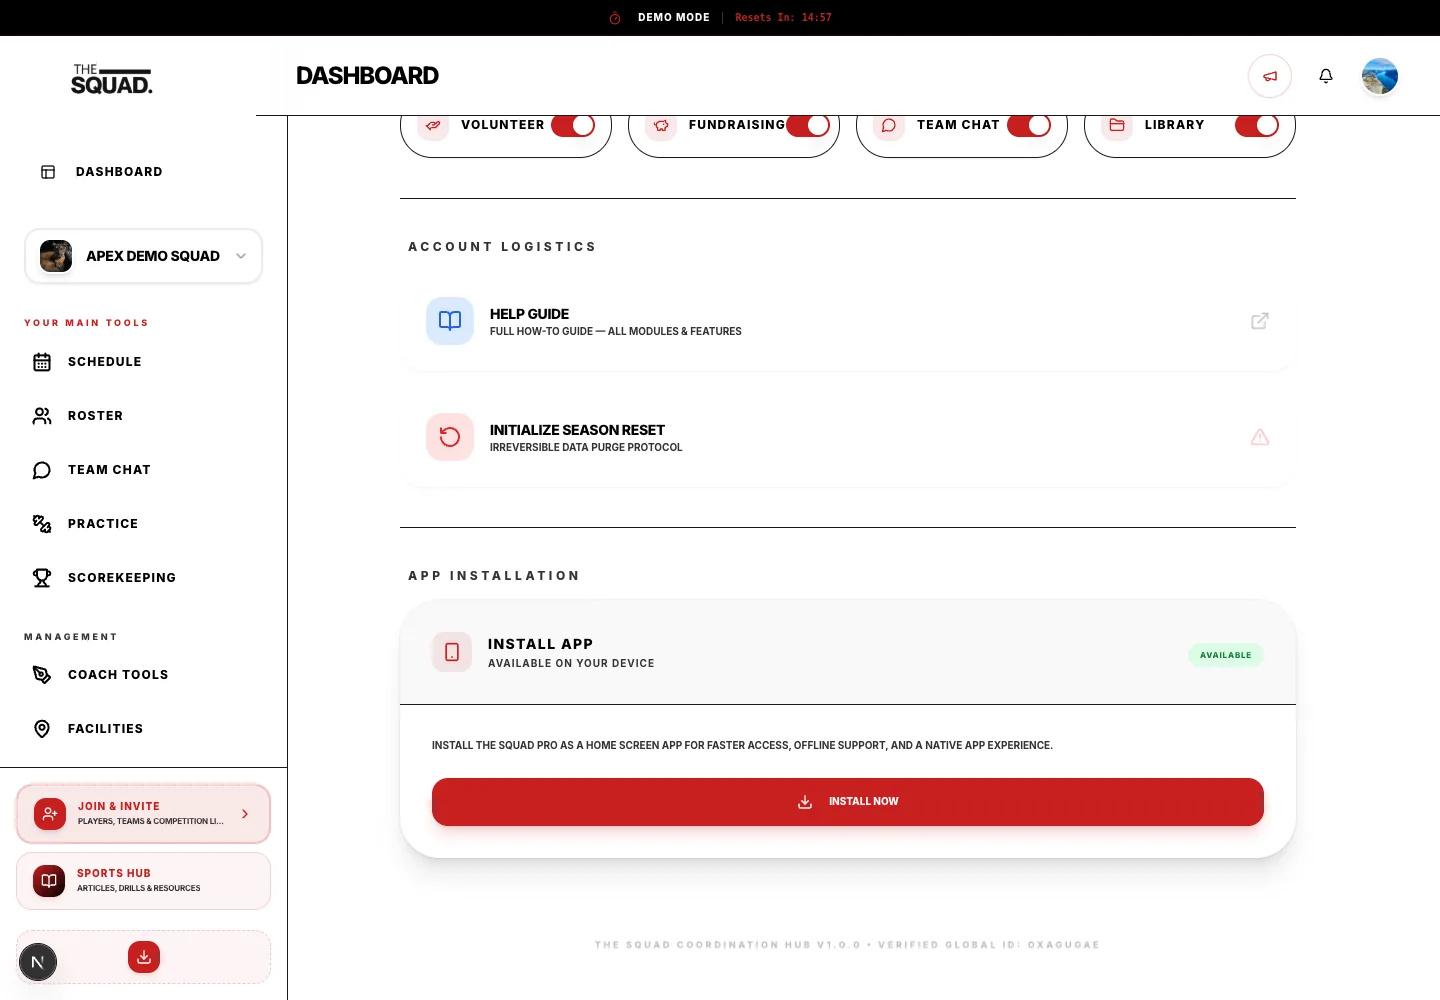Click the Resets In countdown timer
The height and width of the screenshot is (1000, 1440).
(783, 18)
